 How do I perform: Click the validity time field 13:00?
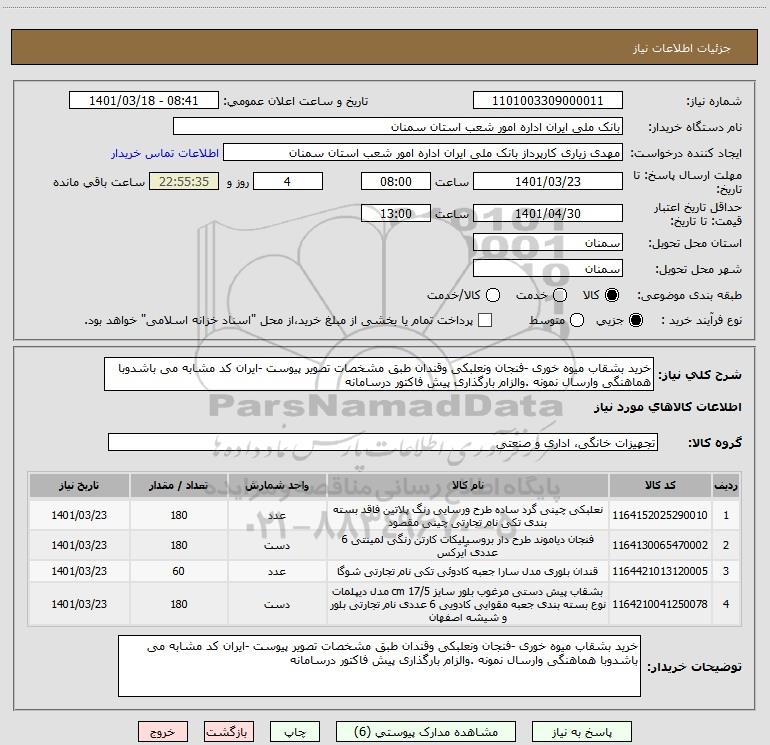(x=396, y=213)
